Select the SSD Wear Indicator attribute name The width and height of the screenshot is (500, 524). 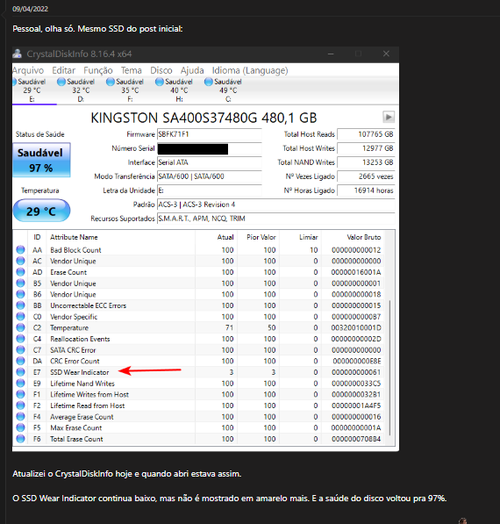(80, 372)
